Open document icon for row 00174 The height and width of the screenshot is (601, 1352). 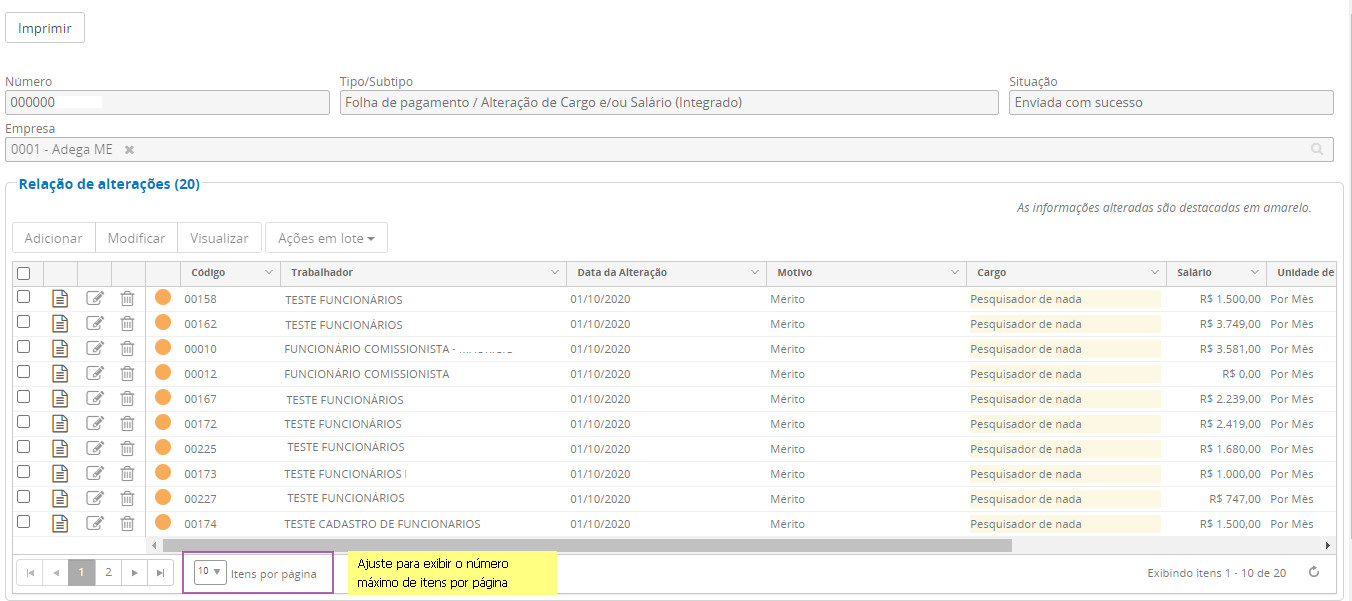(x=60, y=522)
